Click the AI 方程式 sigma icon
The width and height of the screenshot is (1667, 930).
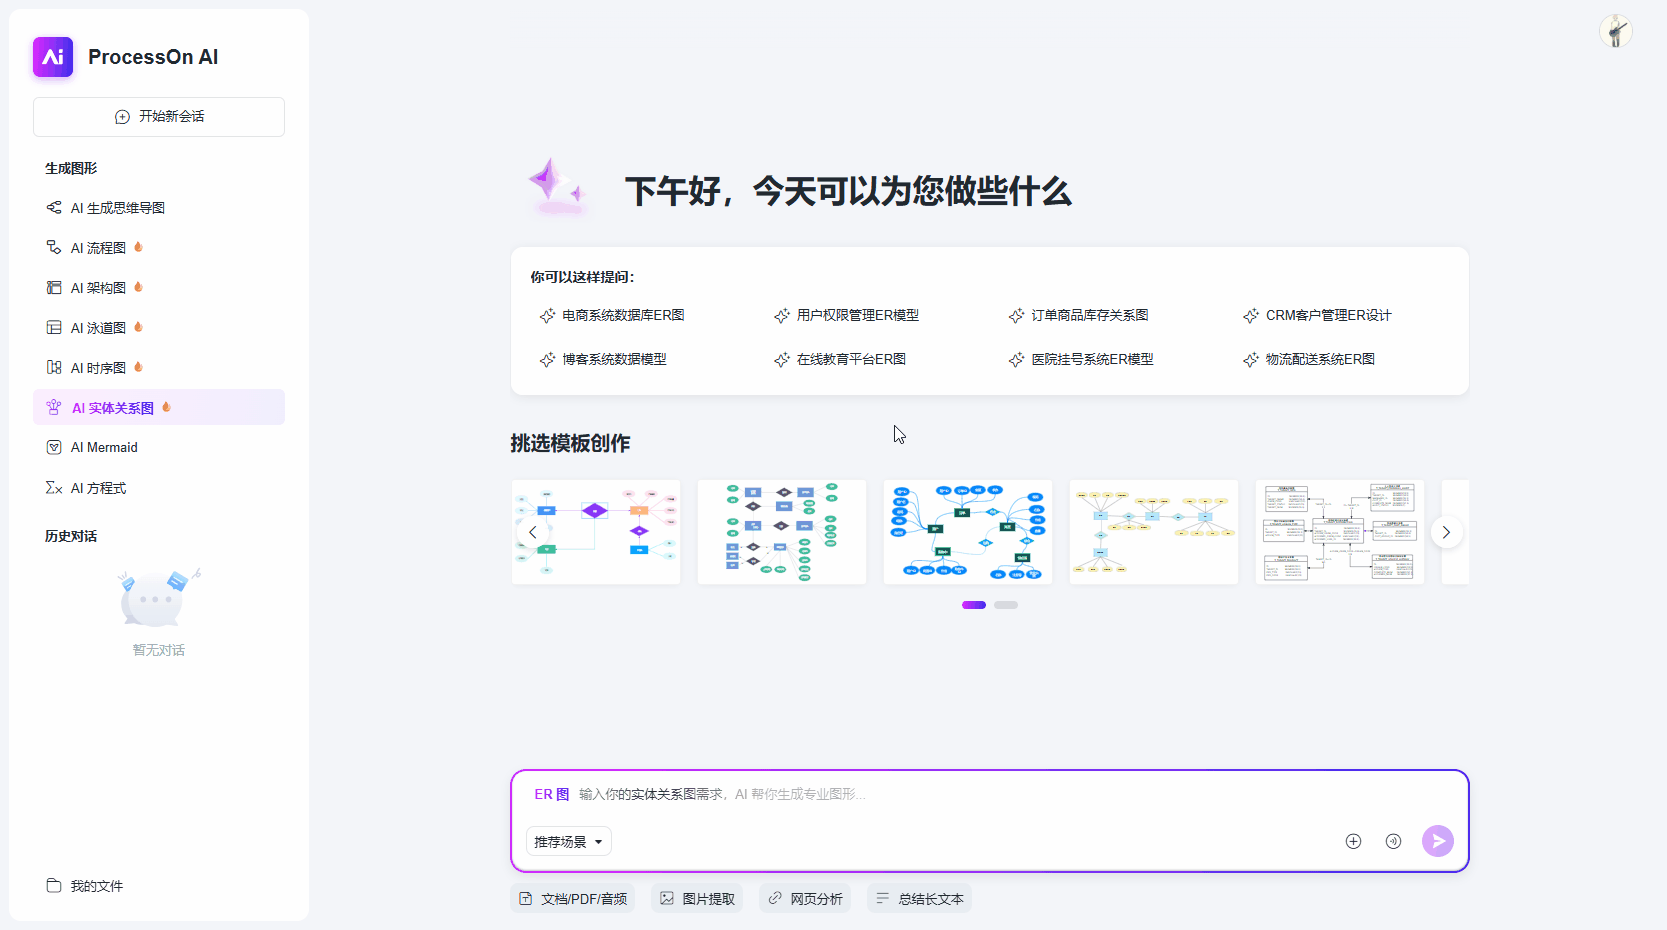pyautogui.click(x=54, y=488)
